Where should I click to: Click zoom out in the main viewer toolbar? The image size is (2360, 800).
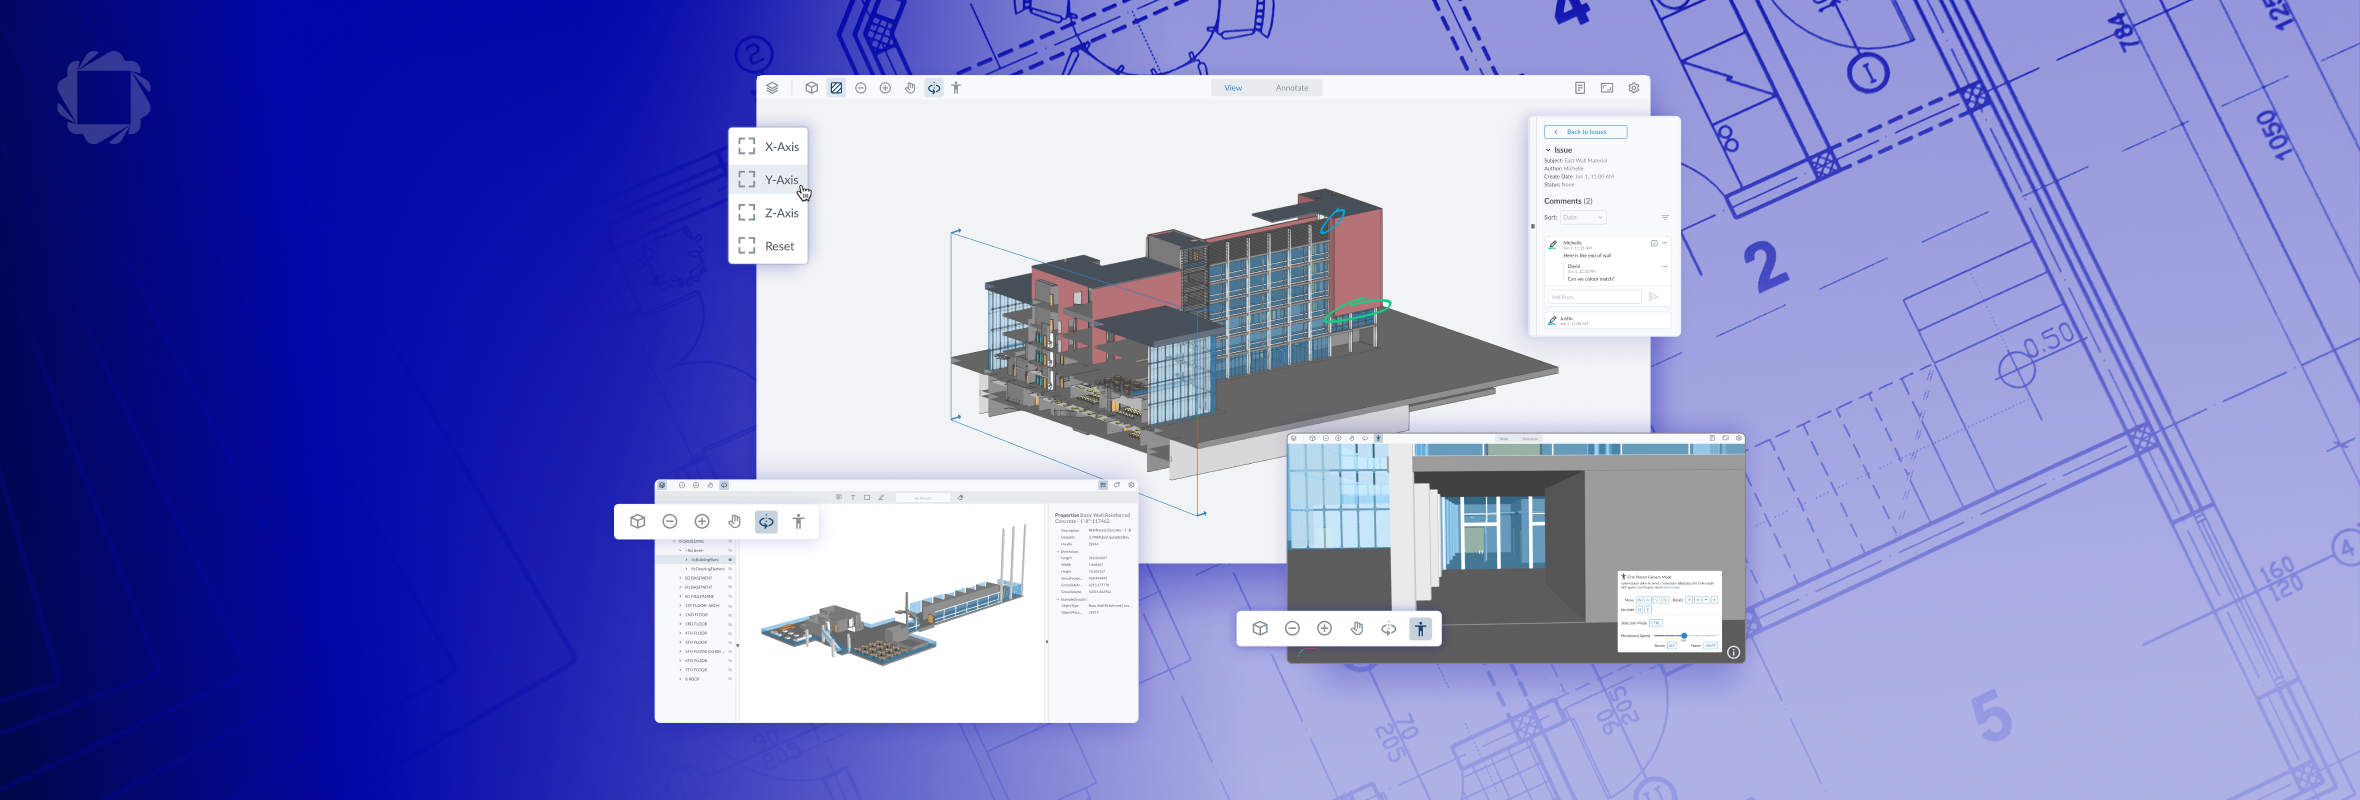pyautogui.click(x=860, y=88)
